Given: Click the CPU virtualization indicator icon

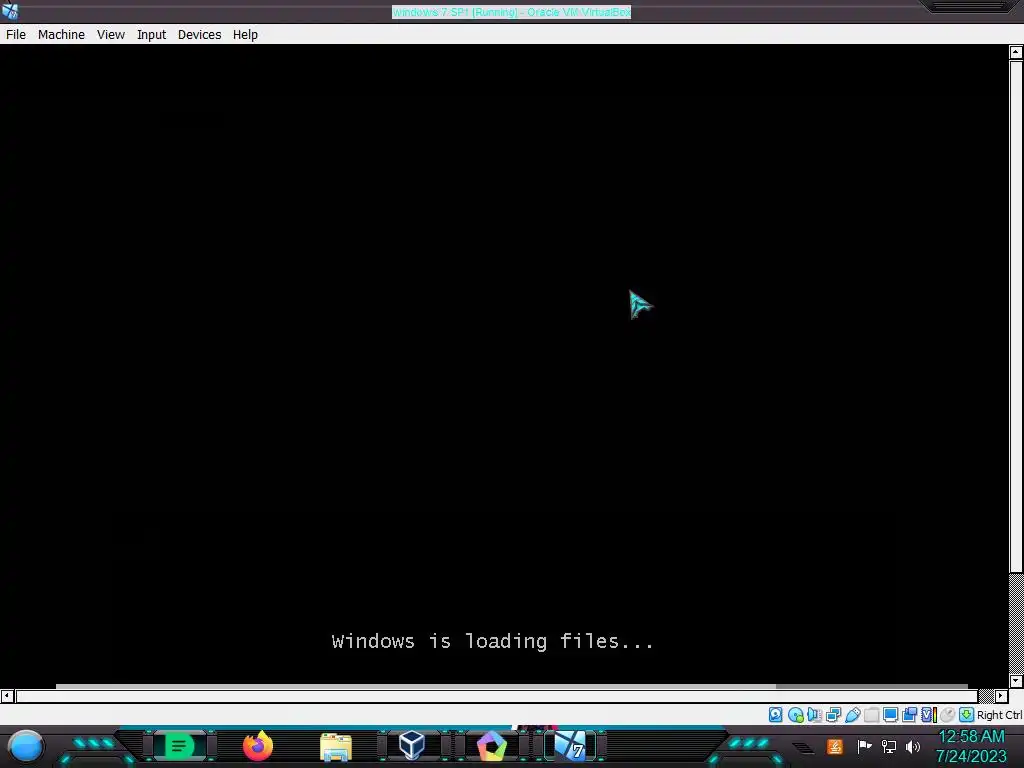Looking at the screenshot, I should (x=929, y=714).
